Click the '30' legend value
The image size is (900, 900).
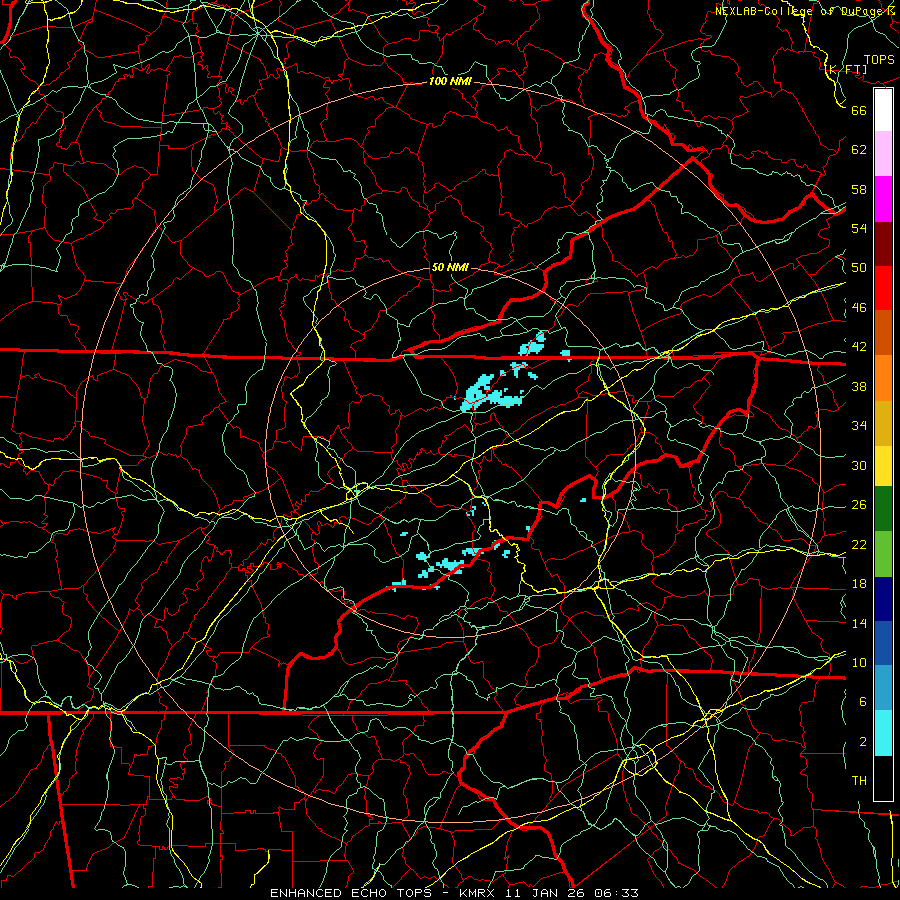tap(859, 465)
